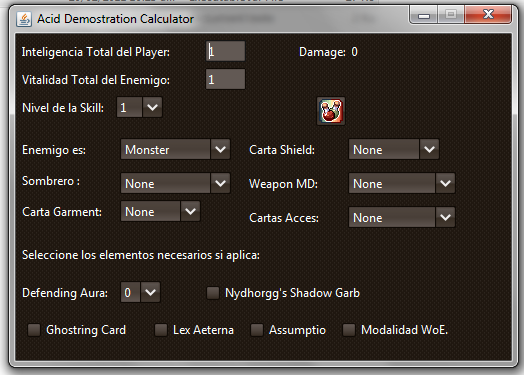Image resolution: width=524 pixels, height=375 pixels.
Task: Check the Assumptio option
Action: tap(257, 330)
